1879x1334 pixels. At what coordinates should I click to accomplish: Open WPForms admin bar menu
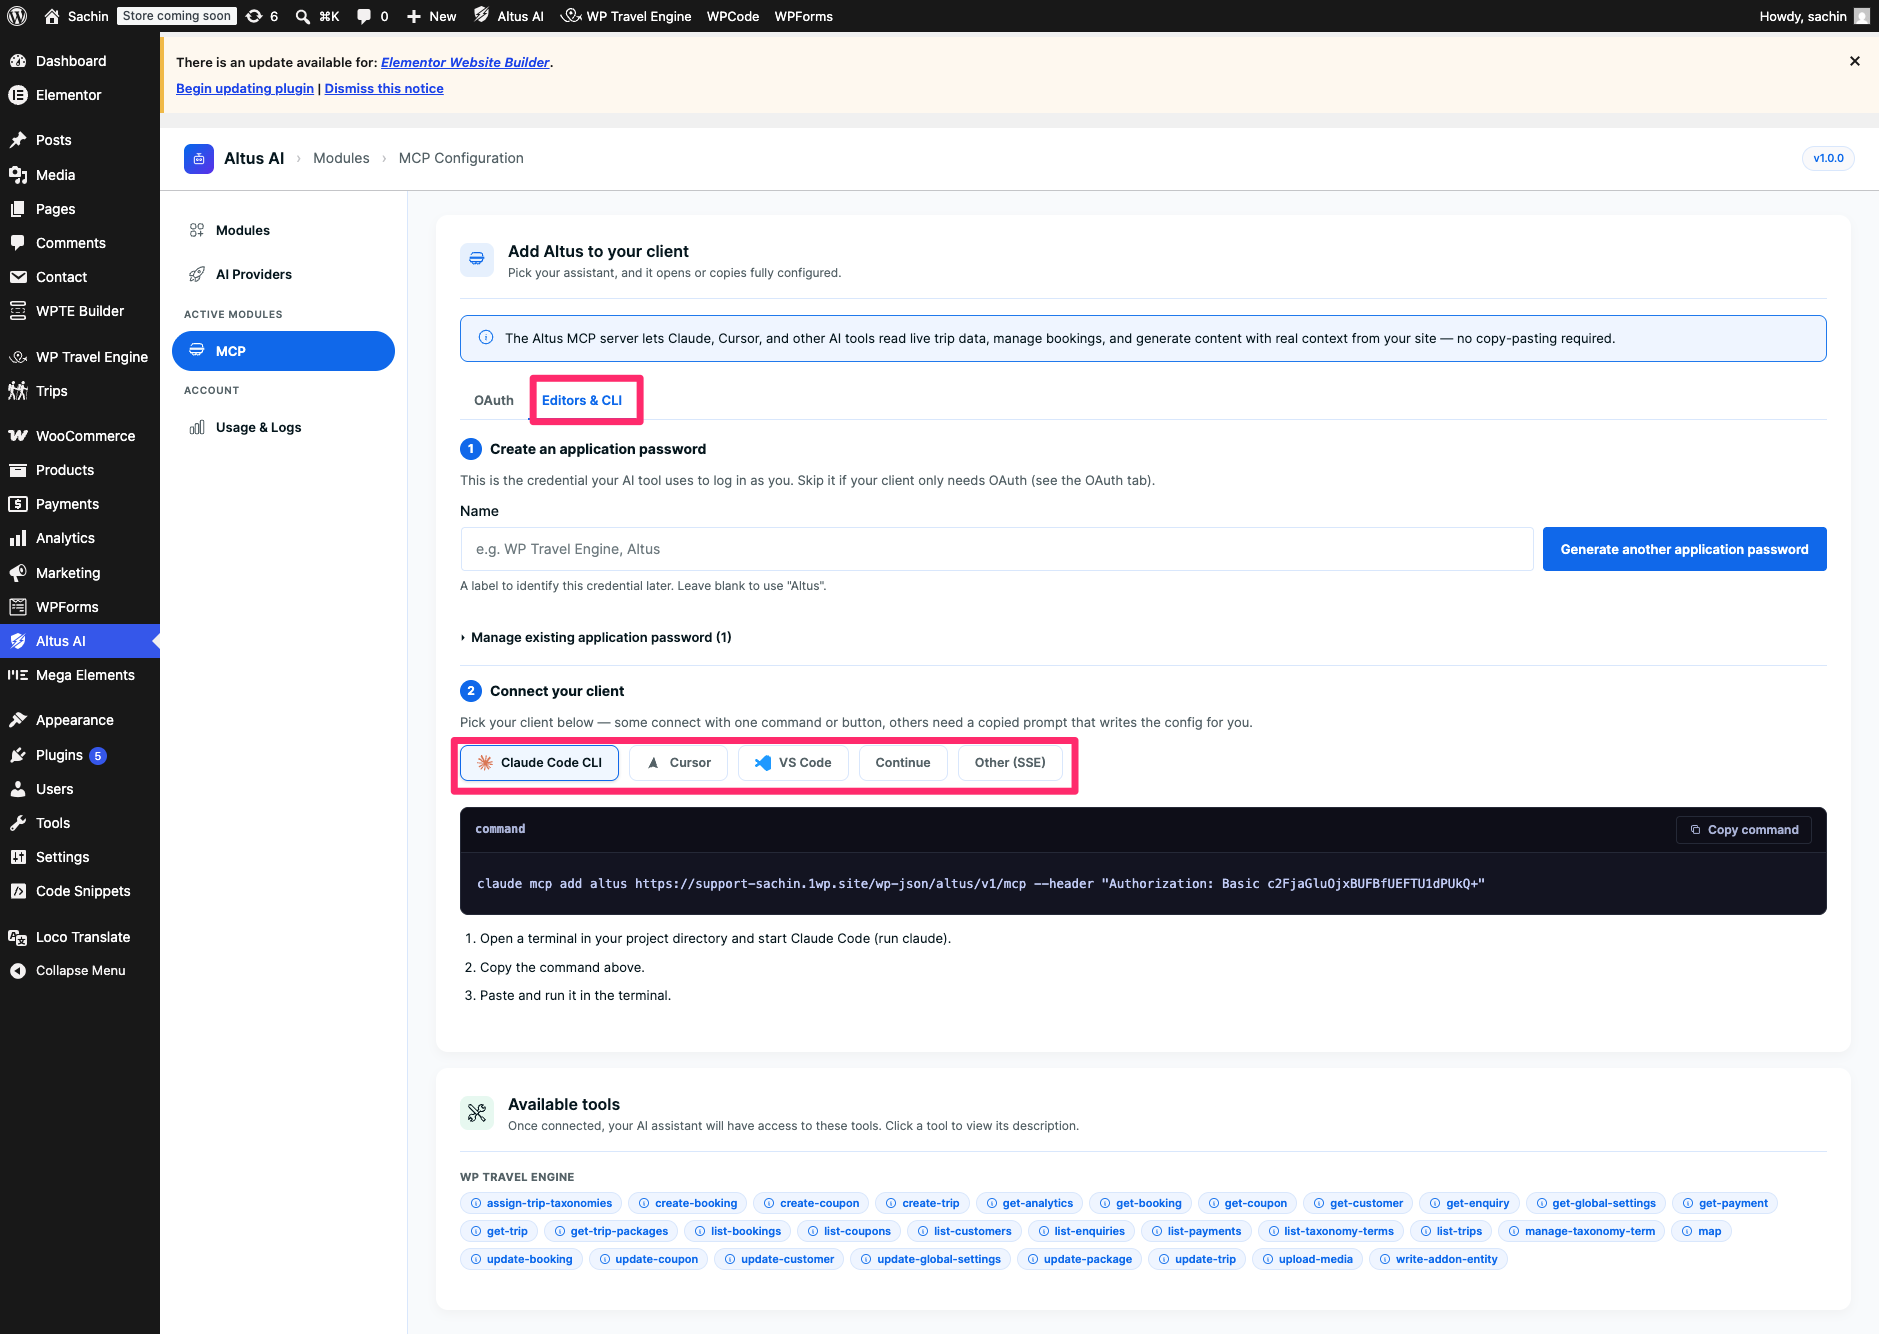(803, 16)
